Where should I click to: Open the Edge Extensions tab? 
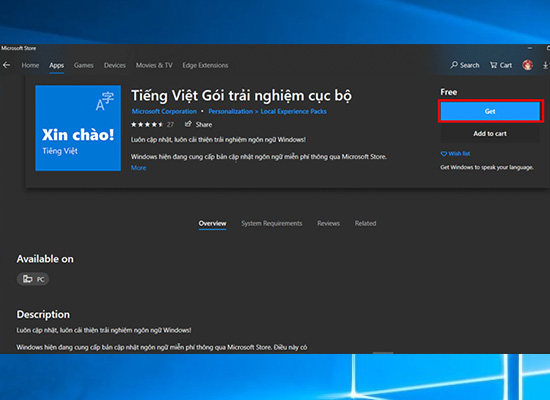205,65
